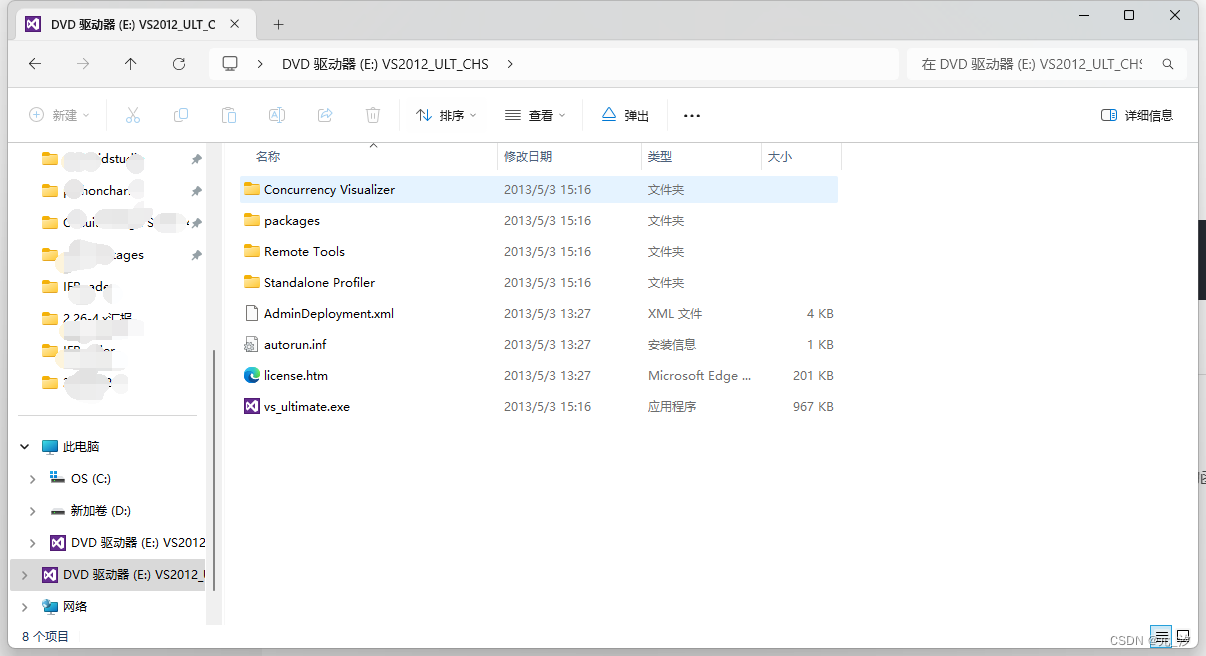
Task: Click chevron before DVD drive in address bar
Action: (261, 64)
